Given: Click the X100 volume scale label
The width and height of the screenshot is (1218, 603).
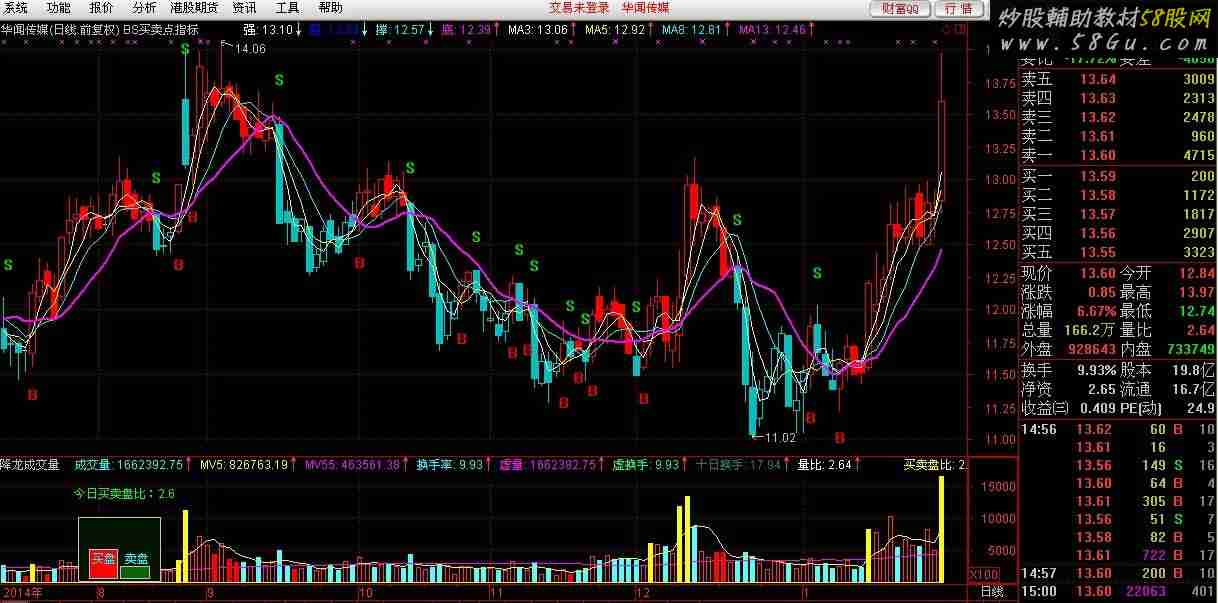Looking at the screenshot, I should point(983,575).
